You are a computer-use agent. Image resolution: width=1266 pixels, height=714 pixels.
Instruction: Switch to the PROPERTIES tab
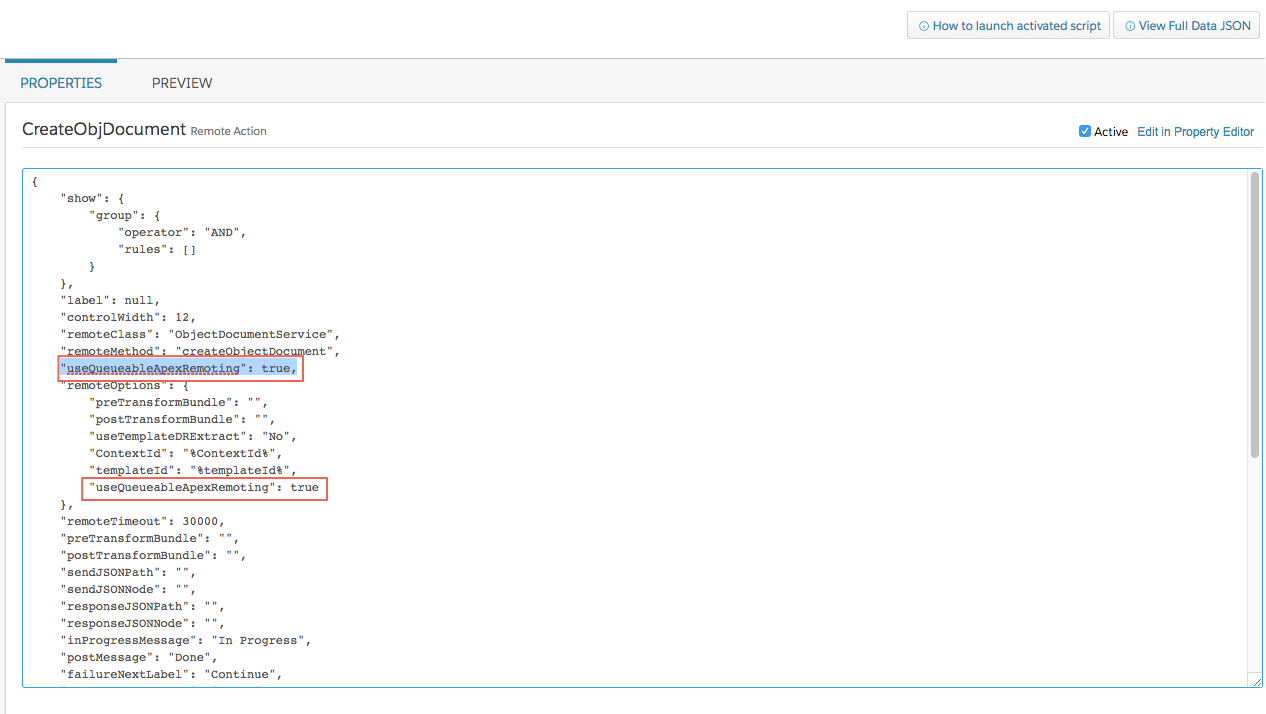[x=61, y=83]
